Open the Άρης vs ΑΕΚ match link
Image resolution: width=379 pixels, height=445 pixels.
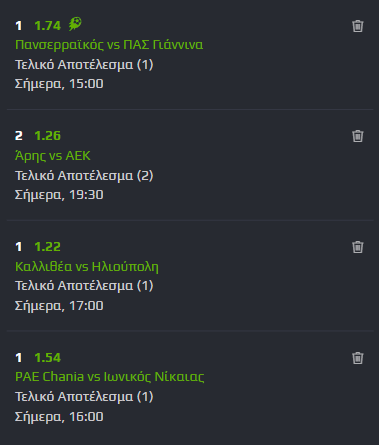tap(53, 156)
